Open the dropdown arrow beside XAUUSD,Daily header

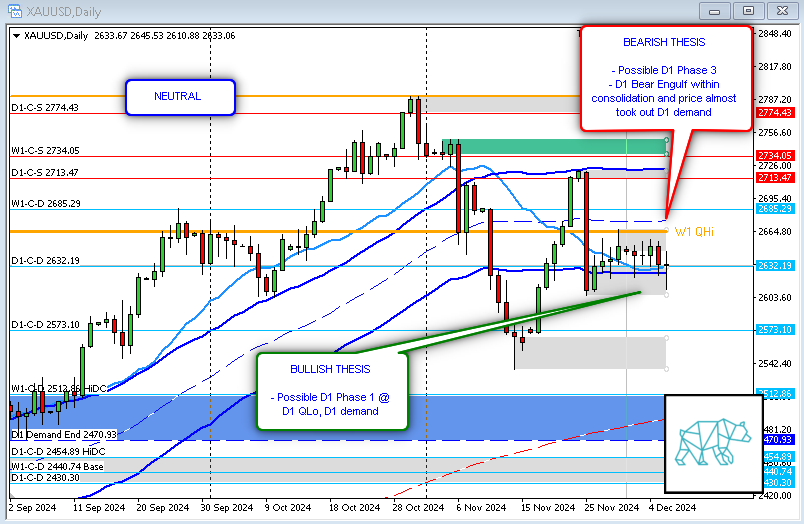click(x=15, y=35)
